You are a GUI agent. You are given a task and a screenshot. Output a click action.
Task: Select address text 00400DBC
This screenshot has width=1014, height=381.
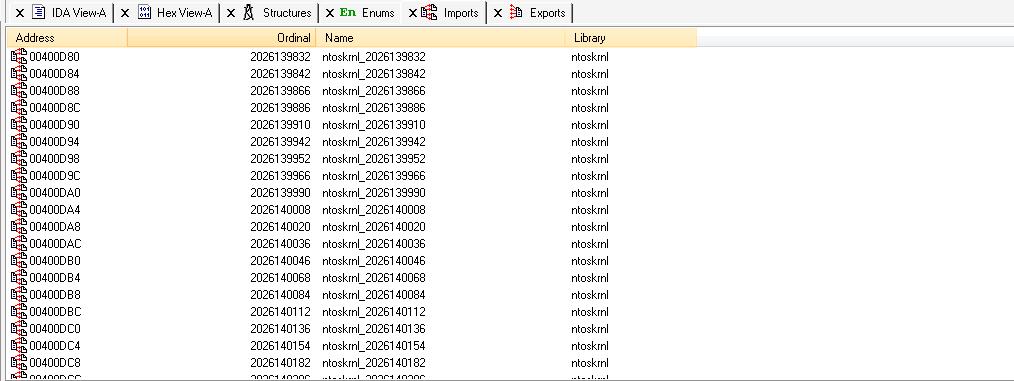pos(56,312)
